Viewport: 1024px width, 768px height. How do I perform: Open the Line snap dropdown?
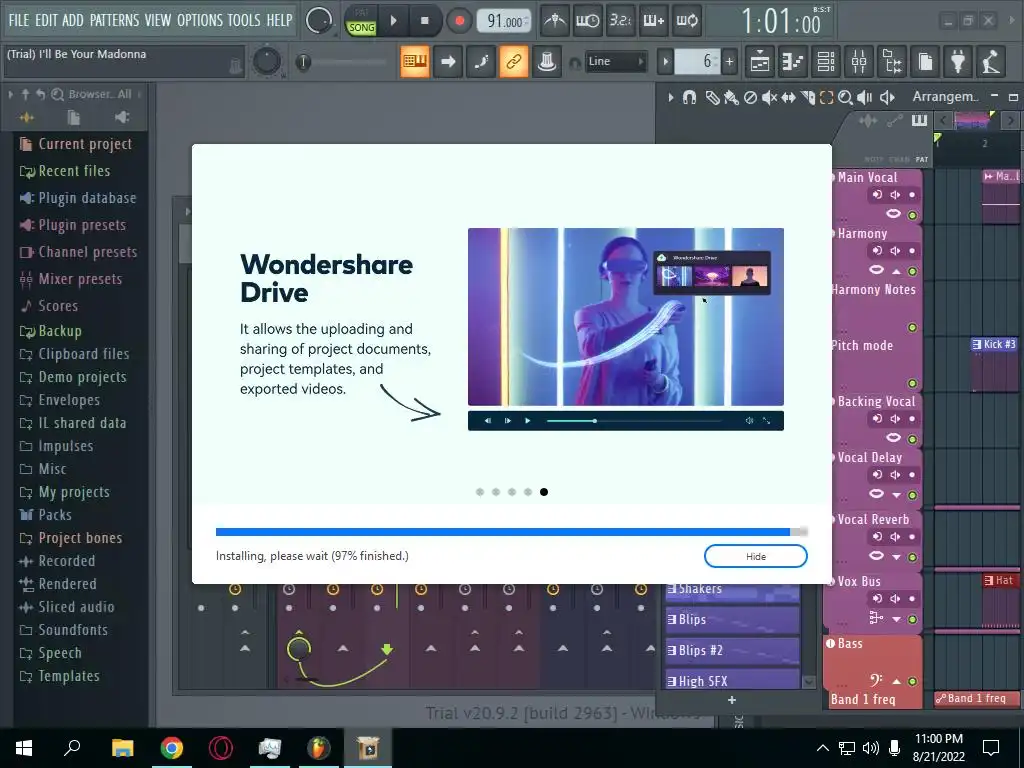pos(615,61)
